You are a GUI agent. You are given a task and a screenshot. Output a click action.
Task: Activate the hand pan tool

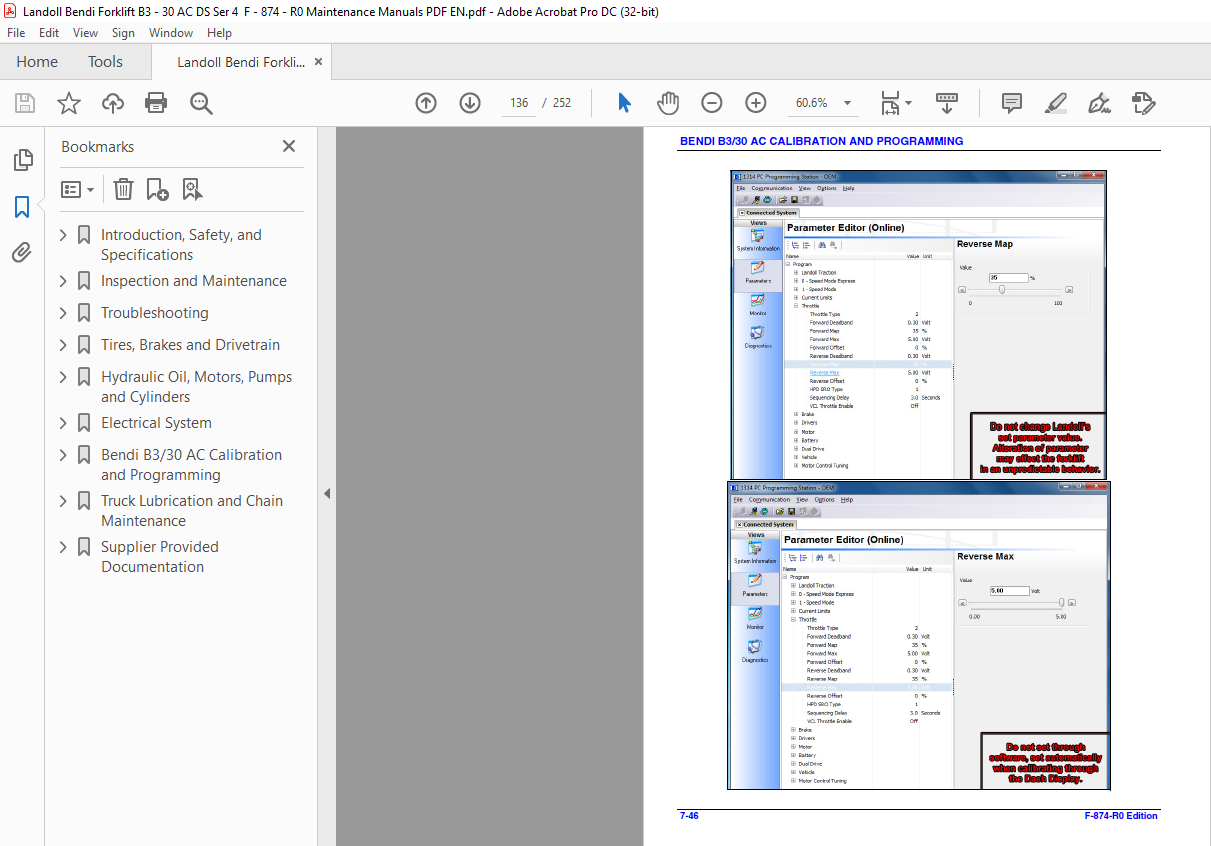[x=668, y=103]
